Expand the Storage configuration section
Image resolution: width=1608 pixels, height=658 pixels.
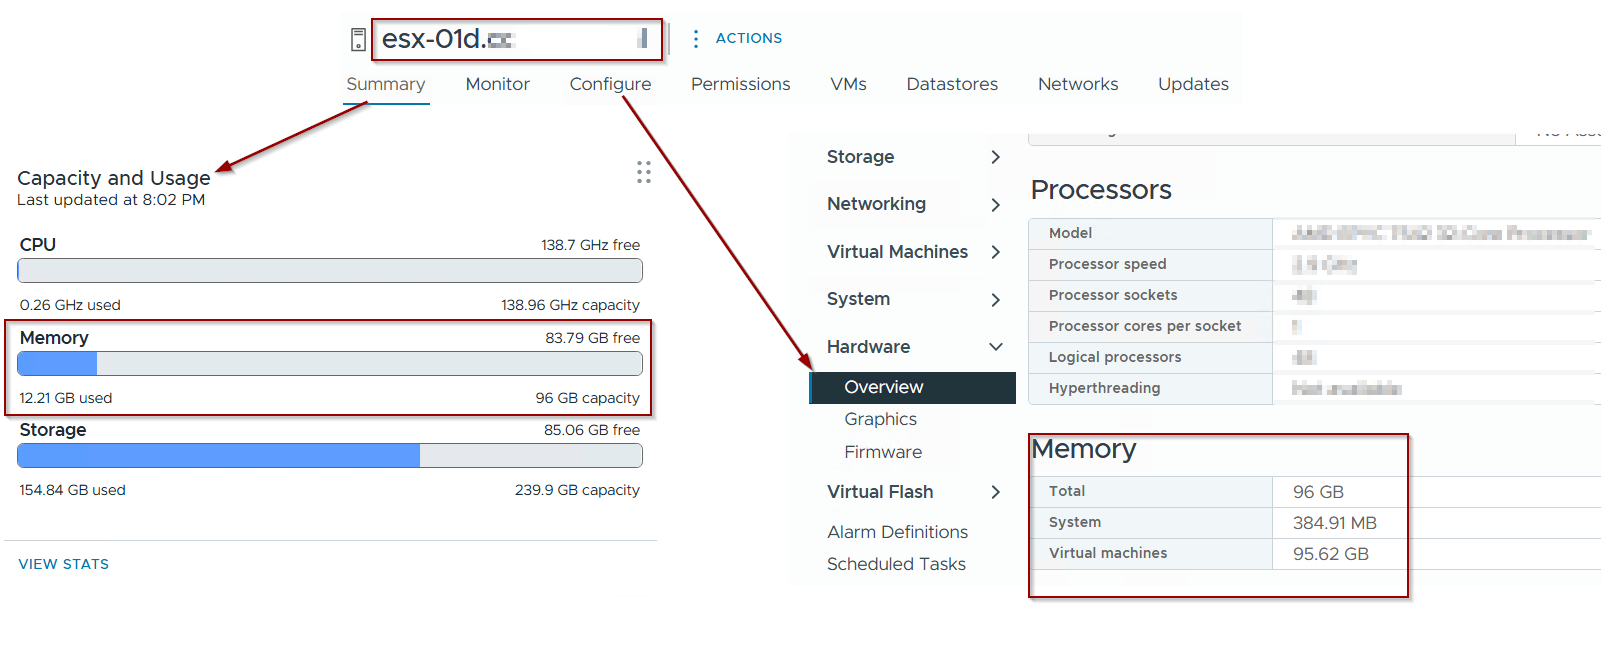[x=995, y=157]
